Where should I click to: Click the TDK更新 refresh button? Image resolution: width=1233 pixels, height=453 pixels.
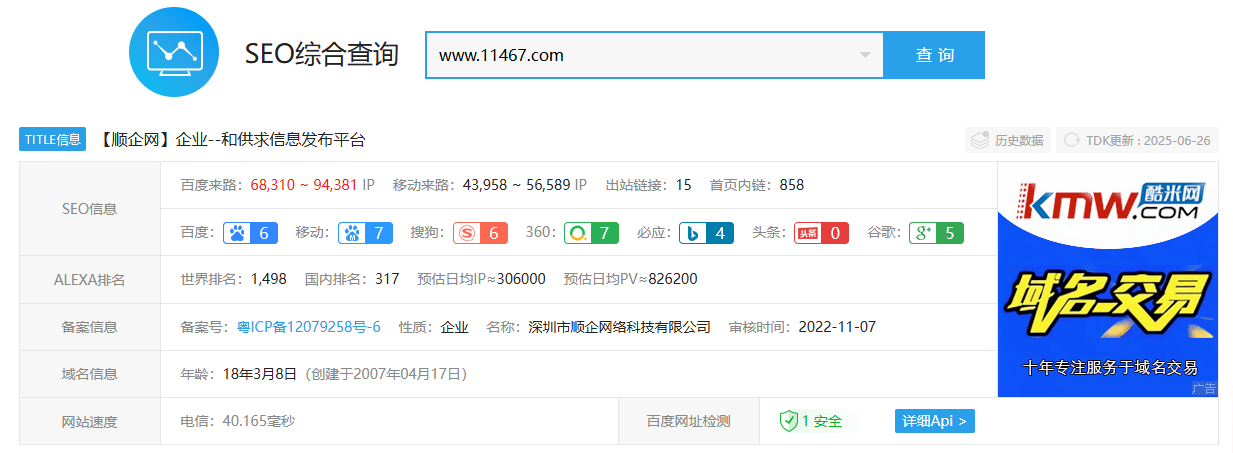(1137, 140)
